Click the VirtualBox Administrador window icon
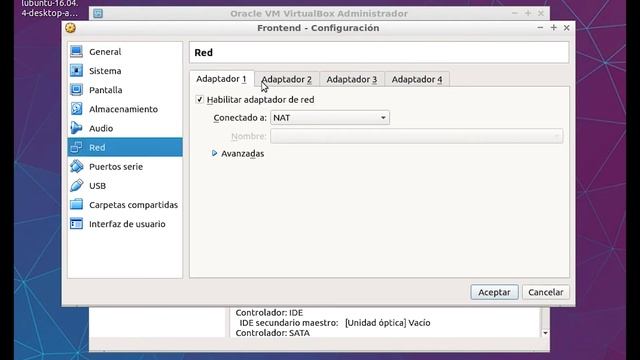 98,13
